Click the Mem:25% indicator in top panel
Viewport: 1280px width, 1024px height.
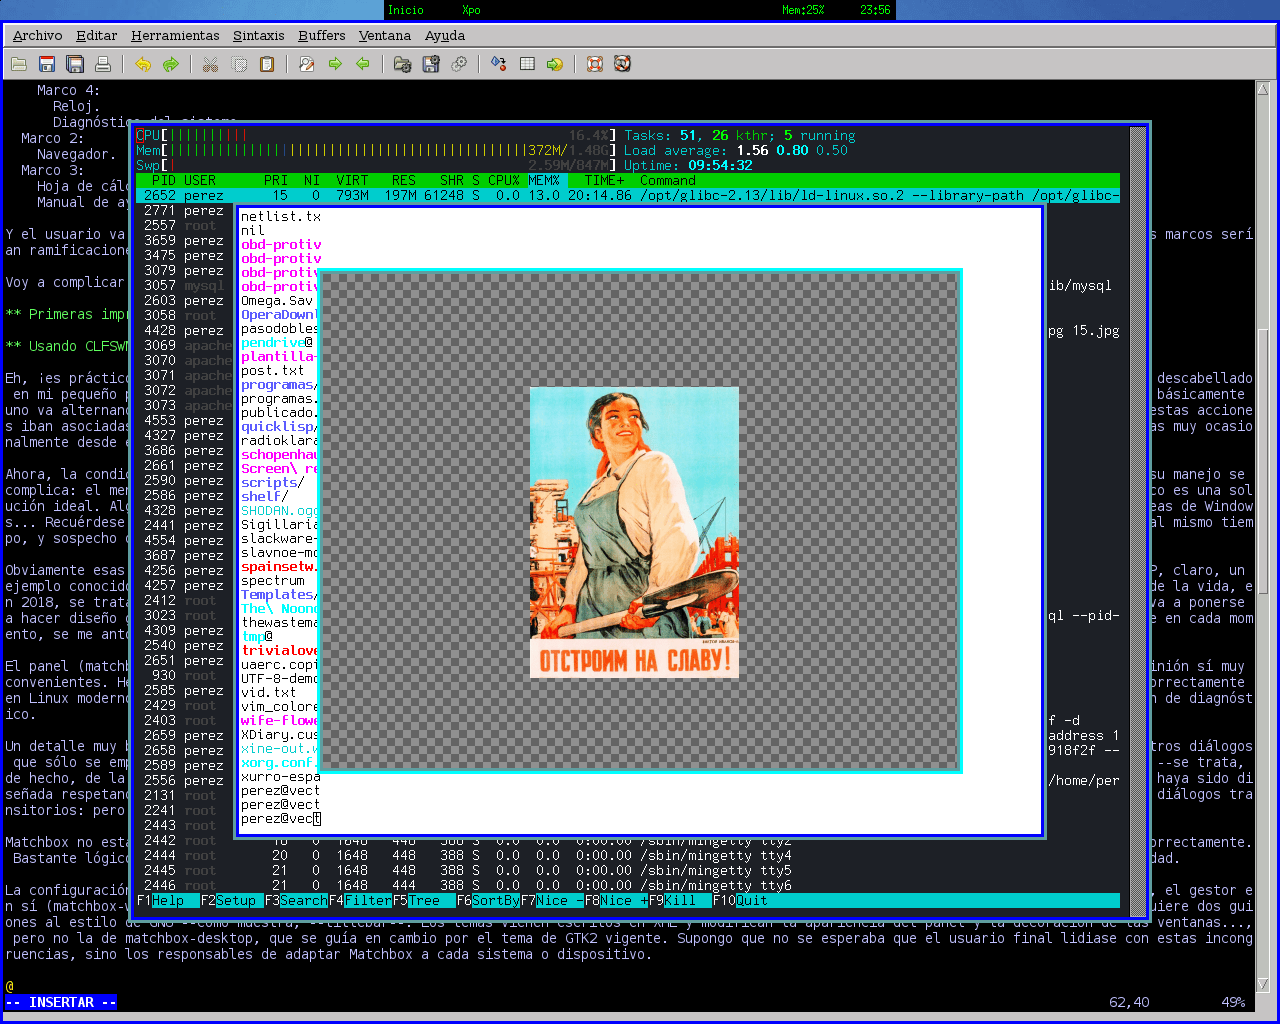(803, 10)
